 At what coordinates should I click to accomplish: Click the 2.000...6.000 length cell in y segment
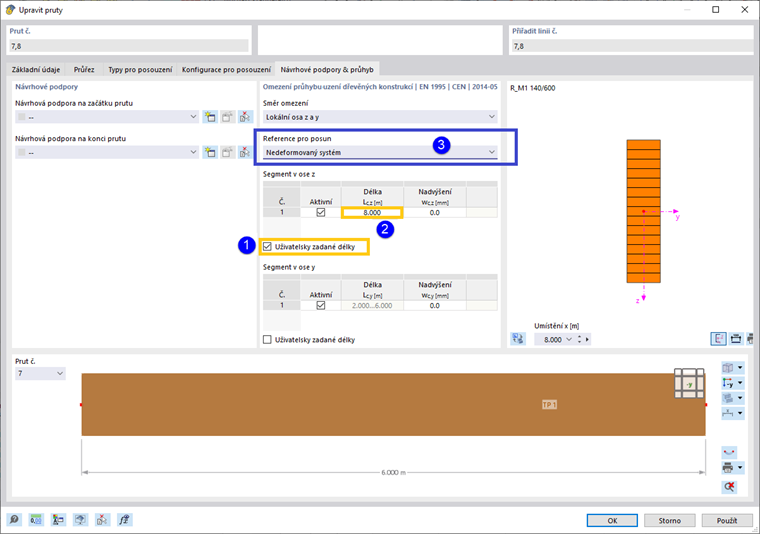tap(372, 305)
